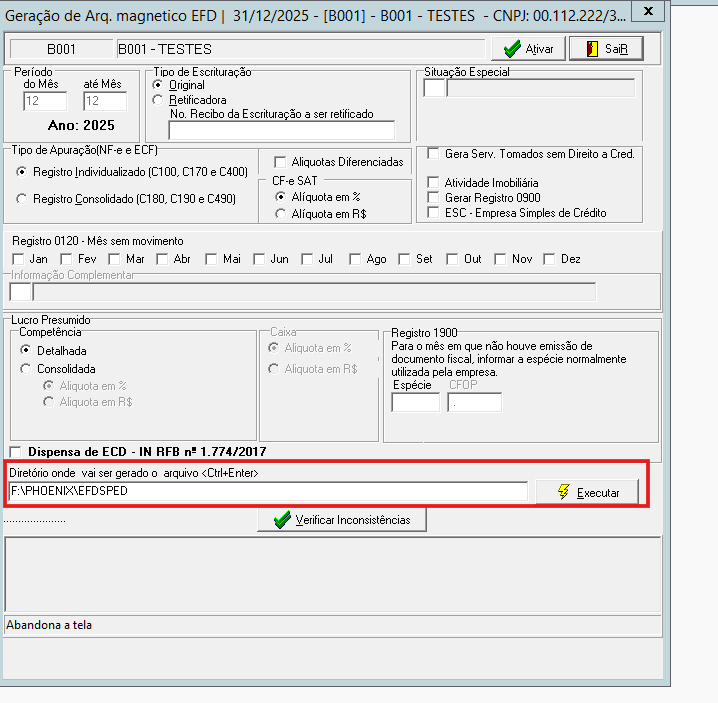Screen dimensions: 718x703
Task: Enable Aliquotas Diferenciadas checkbox
Action: pos(280,162)
